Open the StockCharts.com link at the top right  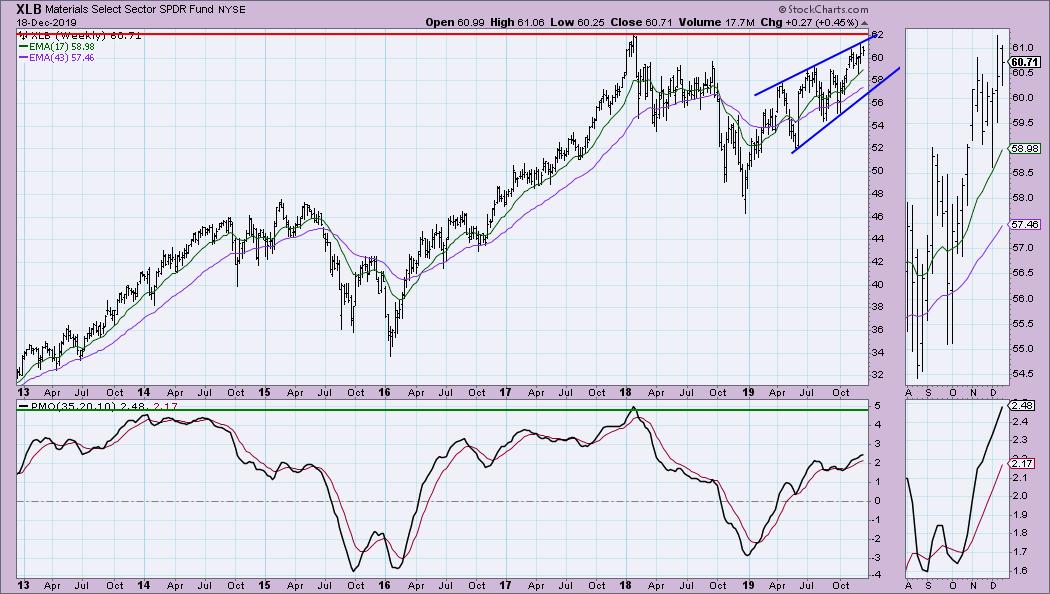[828, 9]
